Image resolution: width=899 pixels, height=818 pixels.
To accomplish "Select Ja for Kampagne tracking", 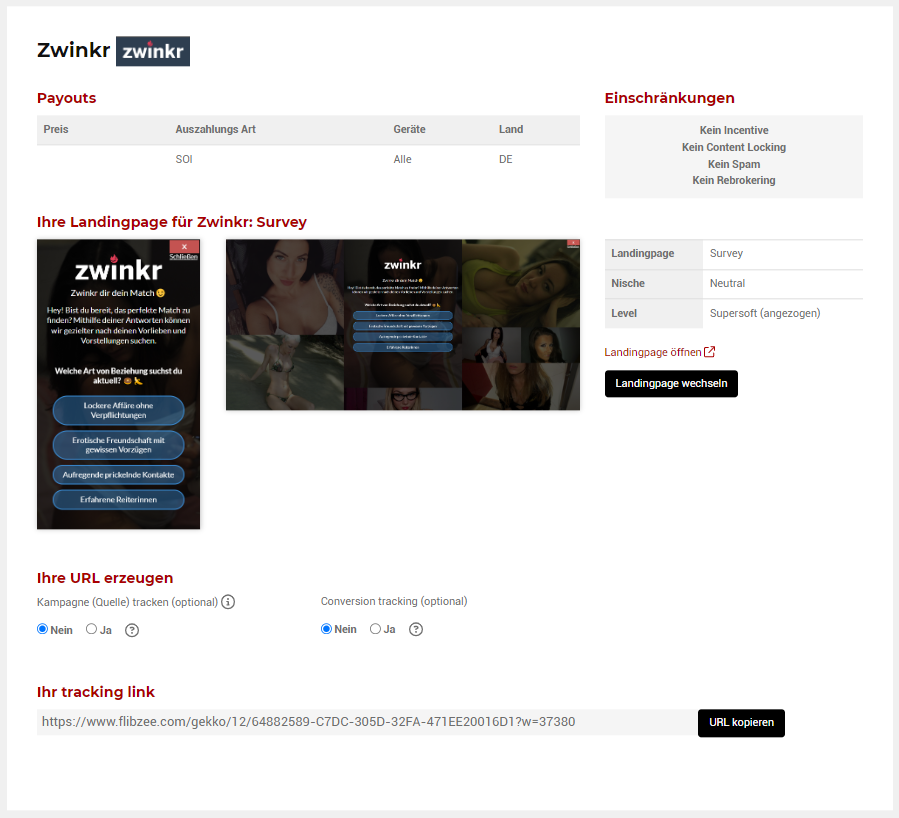I will (x=91, y=629).
